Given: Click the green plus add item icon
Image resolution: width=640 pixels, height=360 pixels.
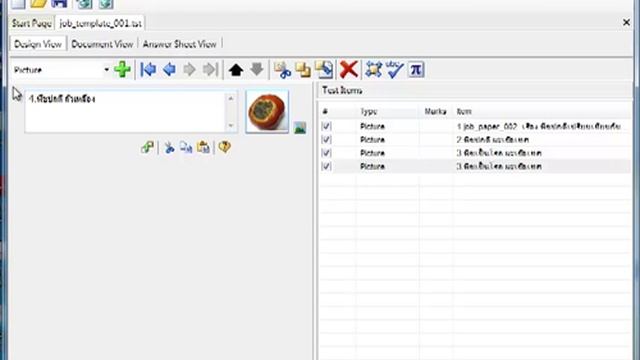Looking at the screenshot, I should tap(122, 69).
